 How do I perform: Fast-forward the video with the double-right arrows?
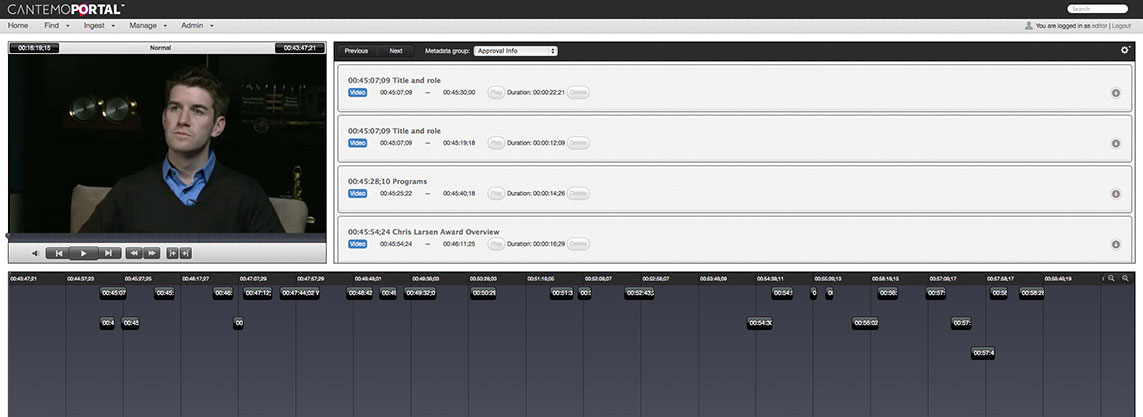(x=152, y=253)
